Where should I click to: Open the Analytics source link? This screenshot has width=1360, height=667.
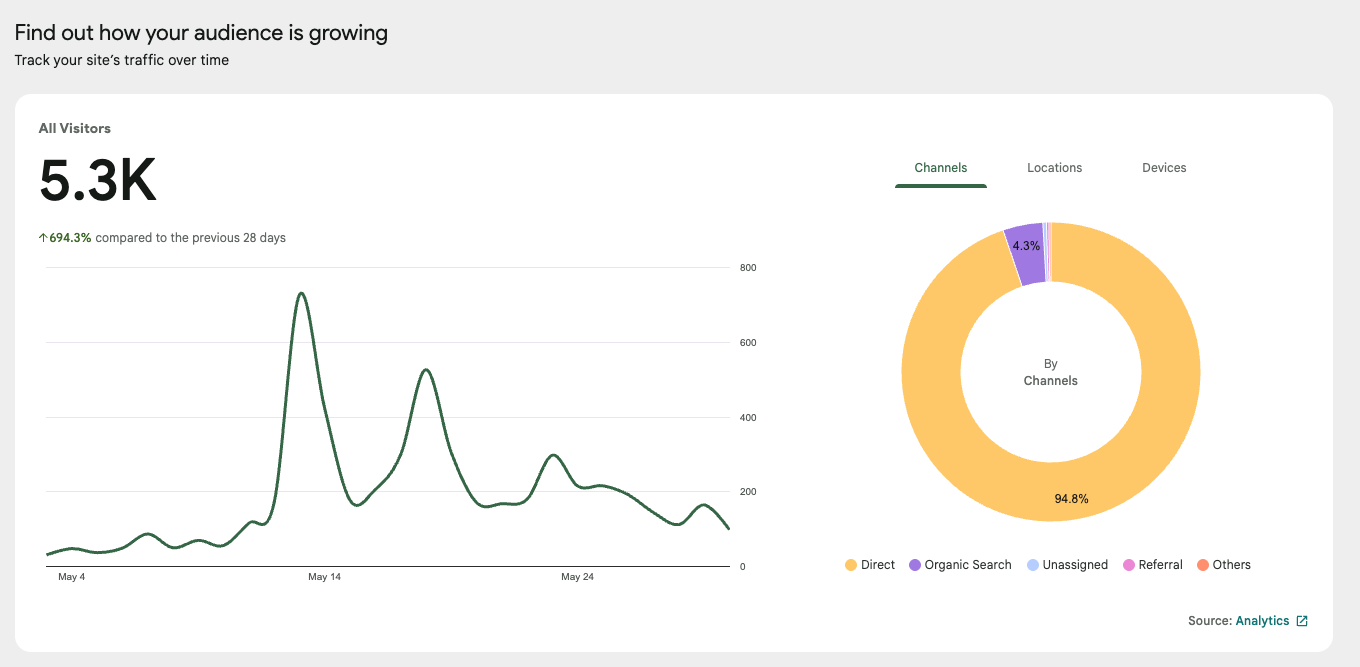[x=1262, y=621]
